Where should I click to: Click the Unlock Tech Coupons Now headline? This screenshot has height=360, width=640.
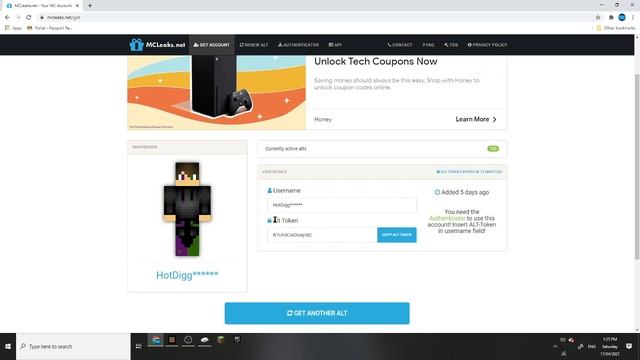tap(376, 61)
